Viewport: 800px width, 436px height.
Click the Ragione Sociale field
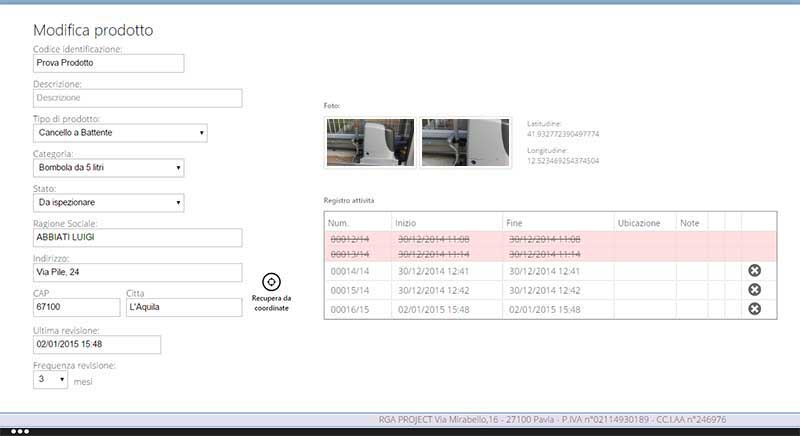point(138,238)
